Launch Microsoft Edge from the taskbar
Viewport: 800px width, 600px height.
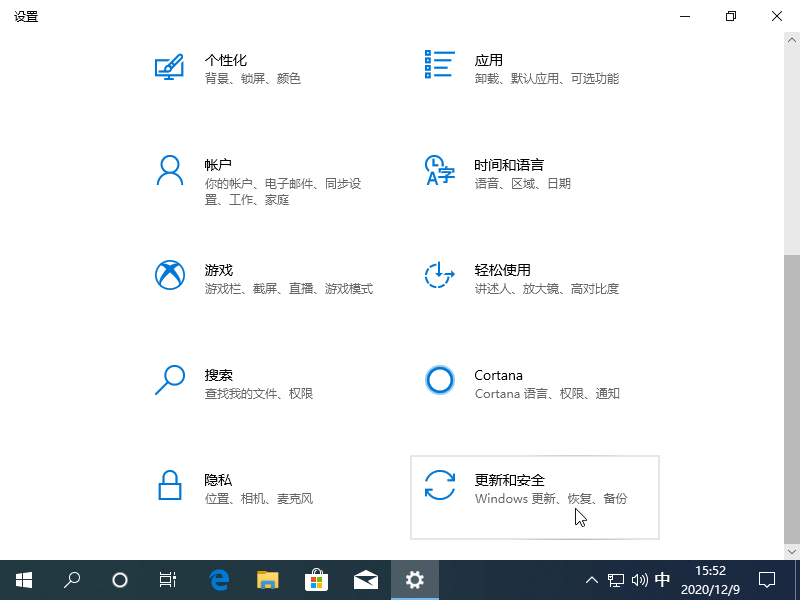218,580
